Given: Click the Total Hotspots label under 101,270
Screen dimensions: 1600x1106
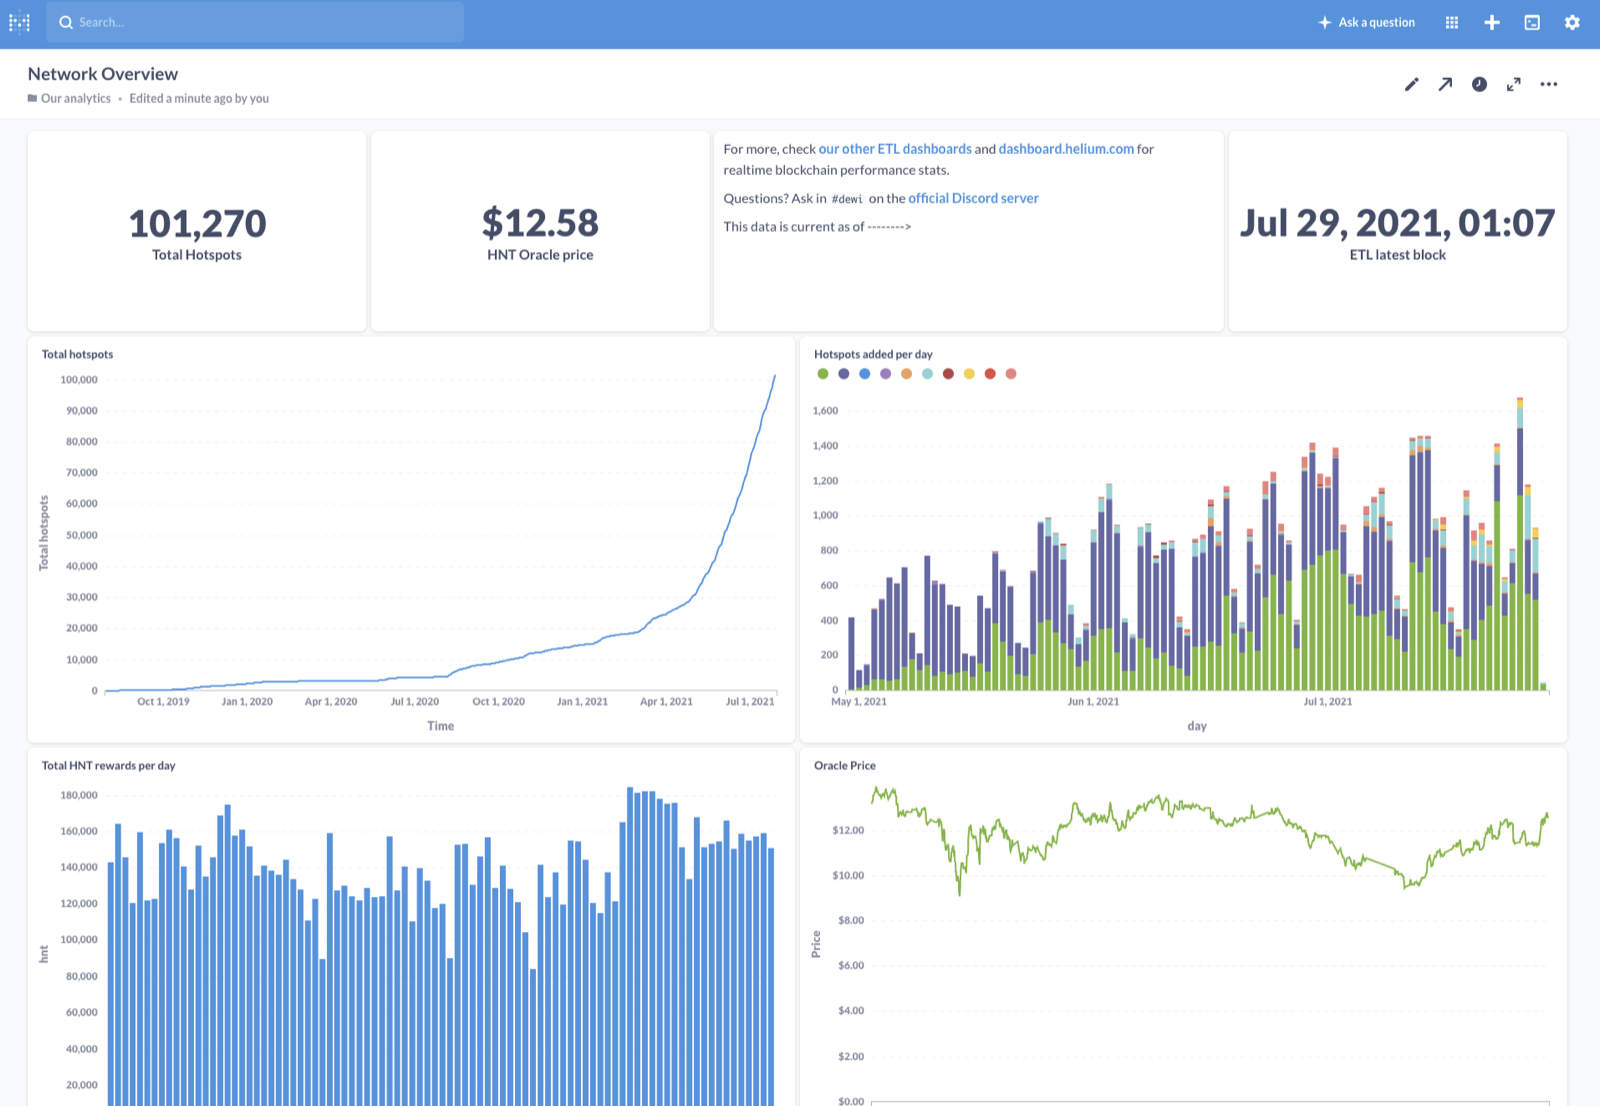Looking at the screenshot, I should [x=197, y=255].
